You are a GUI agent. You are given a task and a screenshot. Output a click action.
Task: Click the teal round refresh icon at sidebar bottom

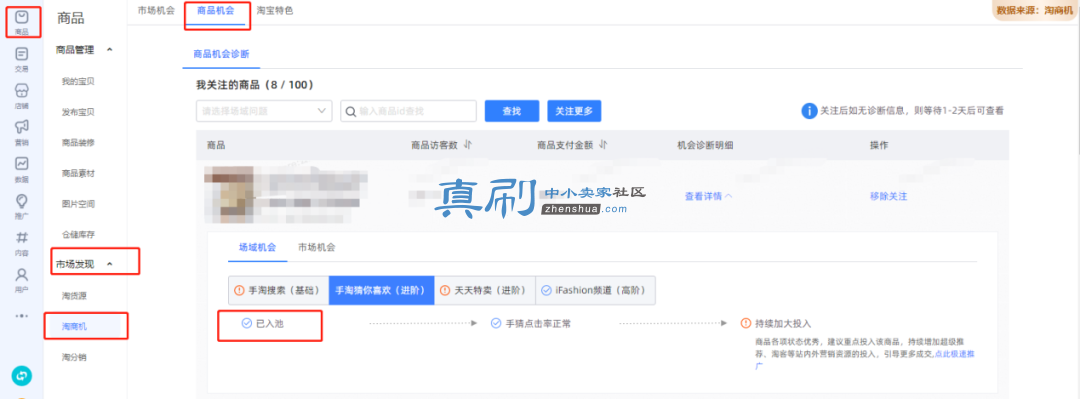pyautogui.click(x=21, y=376)
